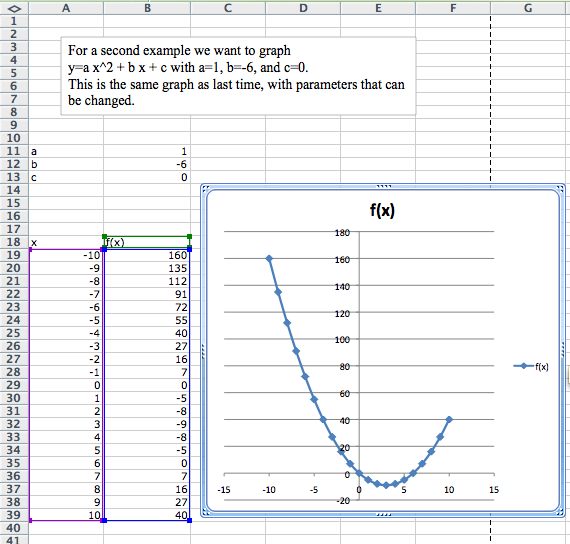Screen dimensions: 570x544
Task: Click the blue fill handle at bottom of B39
Action: (189, 521)
